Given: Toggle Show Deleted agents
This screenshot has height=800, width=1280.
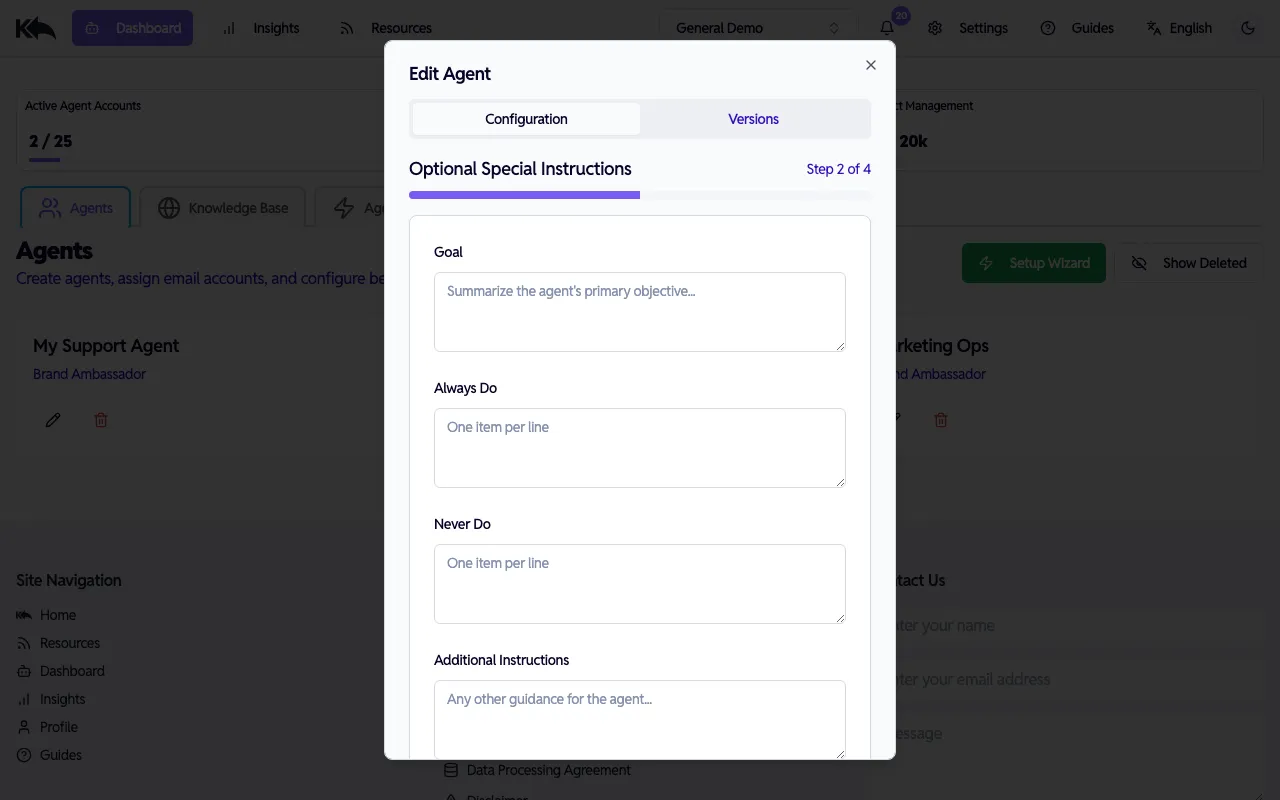Looking at the screenshot, I should pyautogui.click(x=1190, y=262).
